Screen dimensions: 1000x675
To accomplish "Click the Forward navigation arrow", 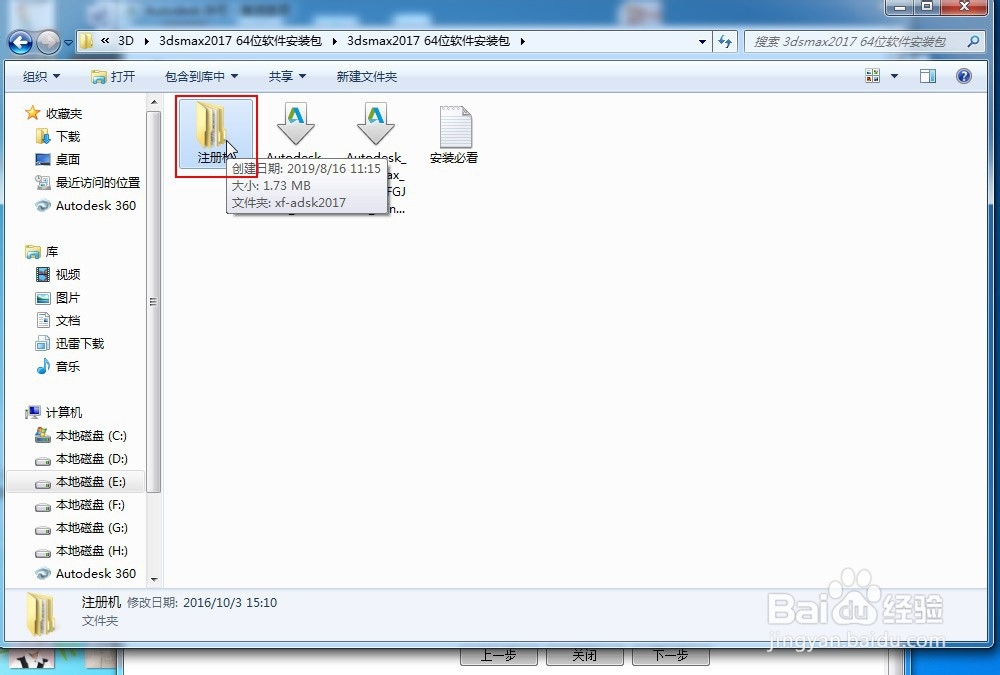I will [48, 42].
